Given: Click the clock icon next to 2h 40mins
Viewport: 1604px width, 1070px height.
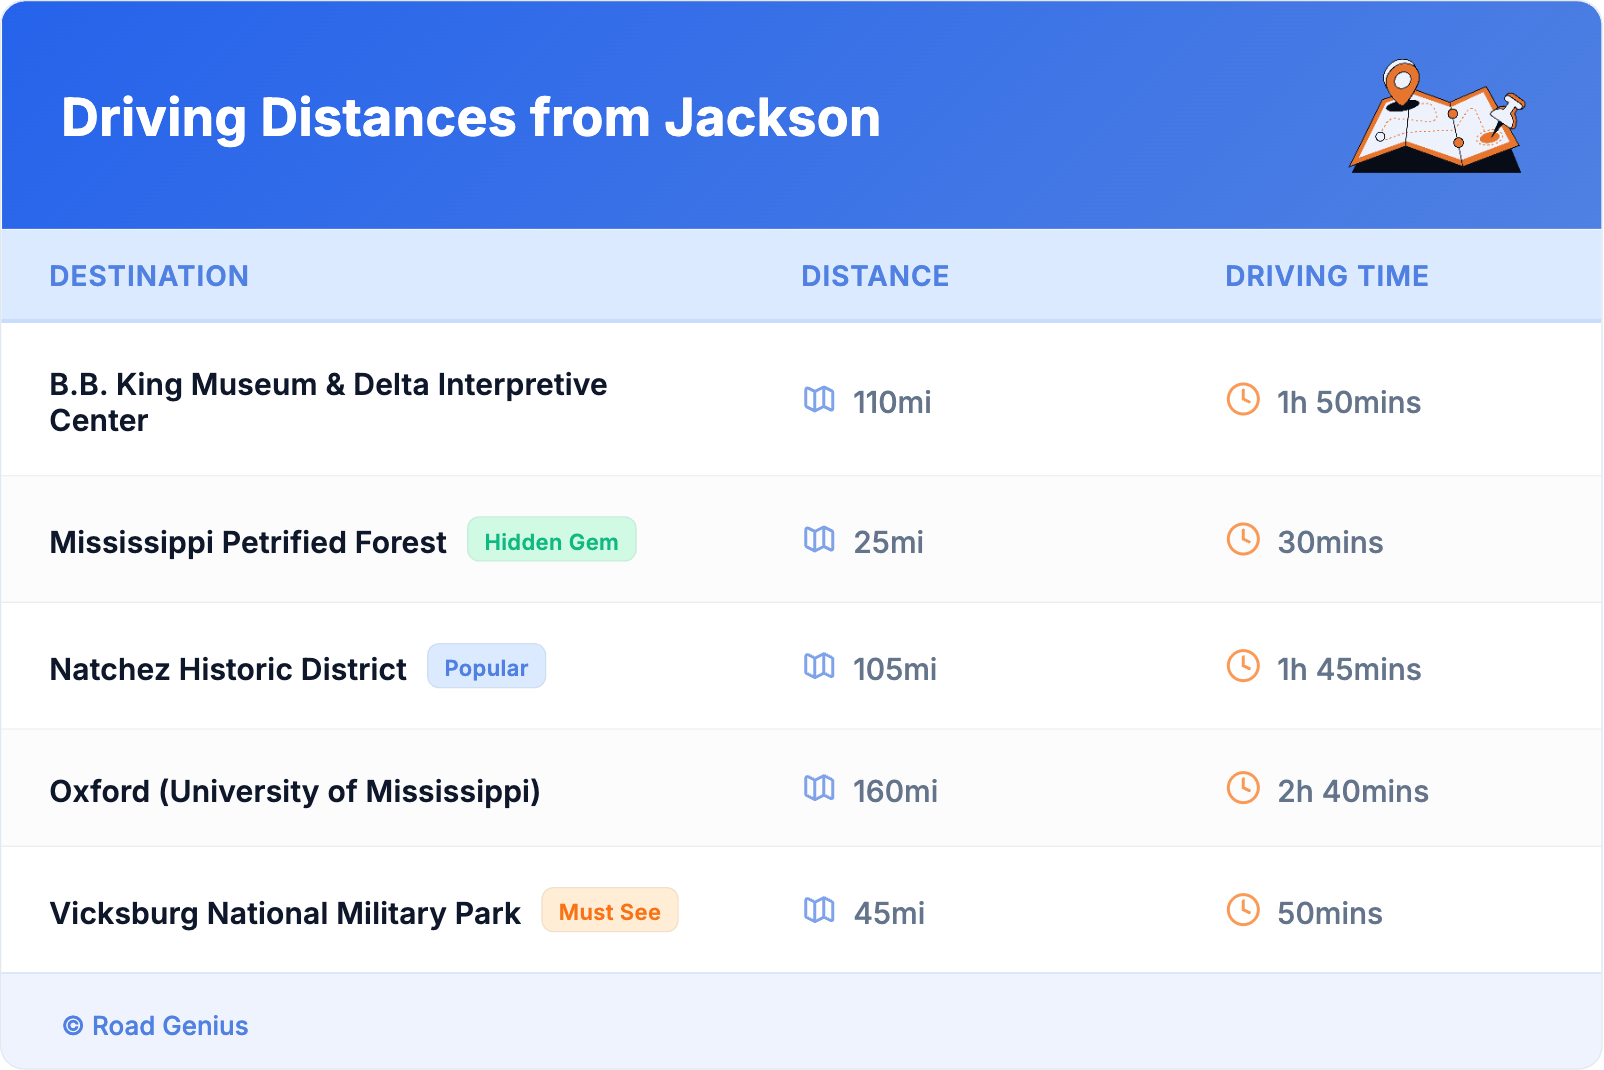Looking at the screenshot, I should click(1243, 789).
